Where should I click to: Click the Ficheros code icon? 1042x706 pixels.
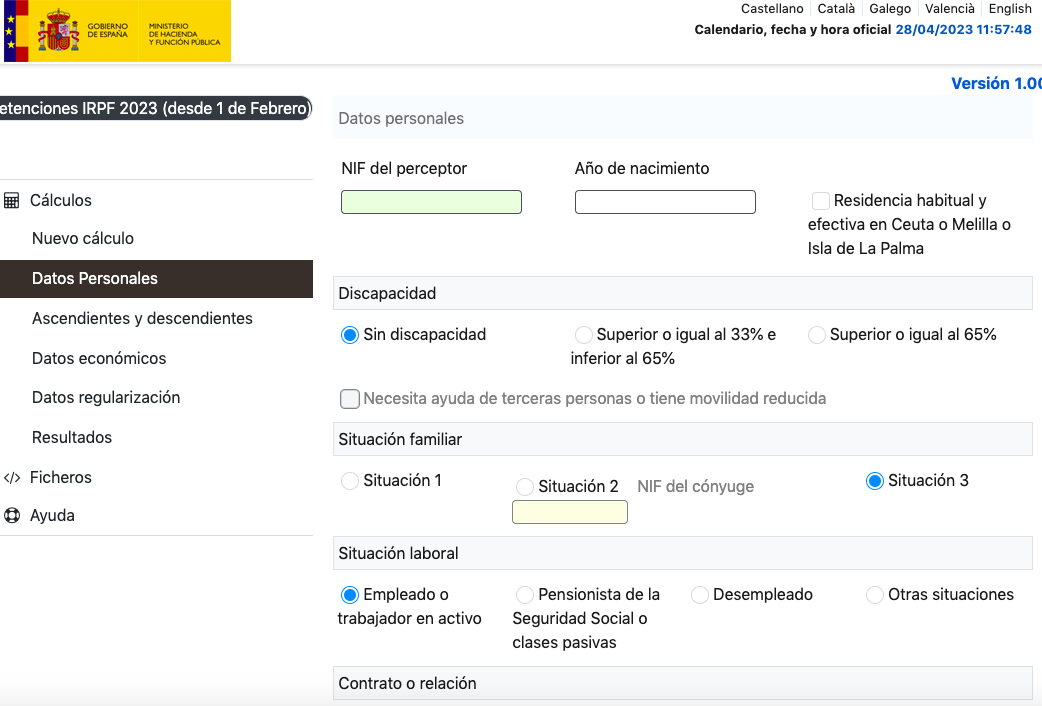(x=10, y=477)
